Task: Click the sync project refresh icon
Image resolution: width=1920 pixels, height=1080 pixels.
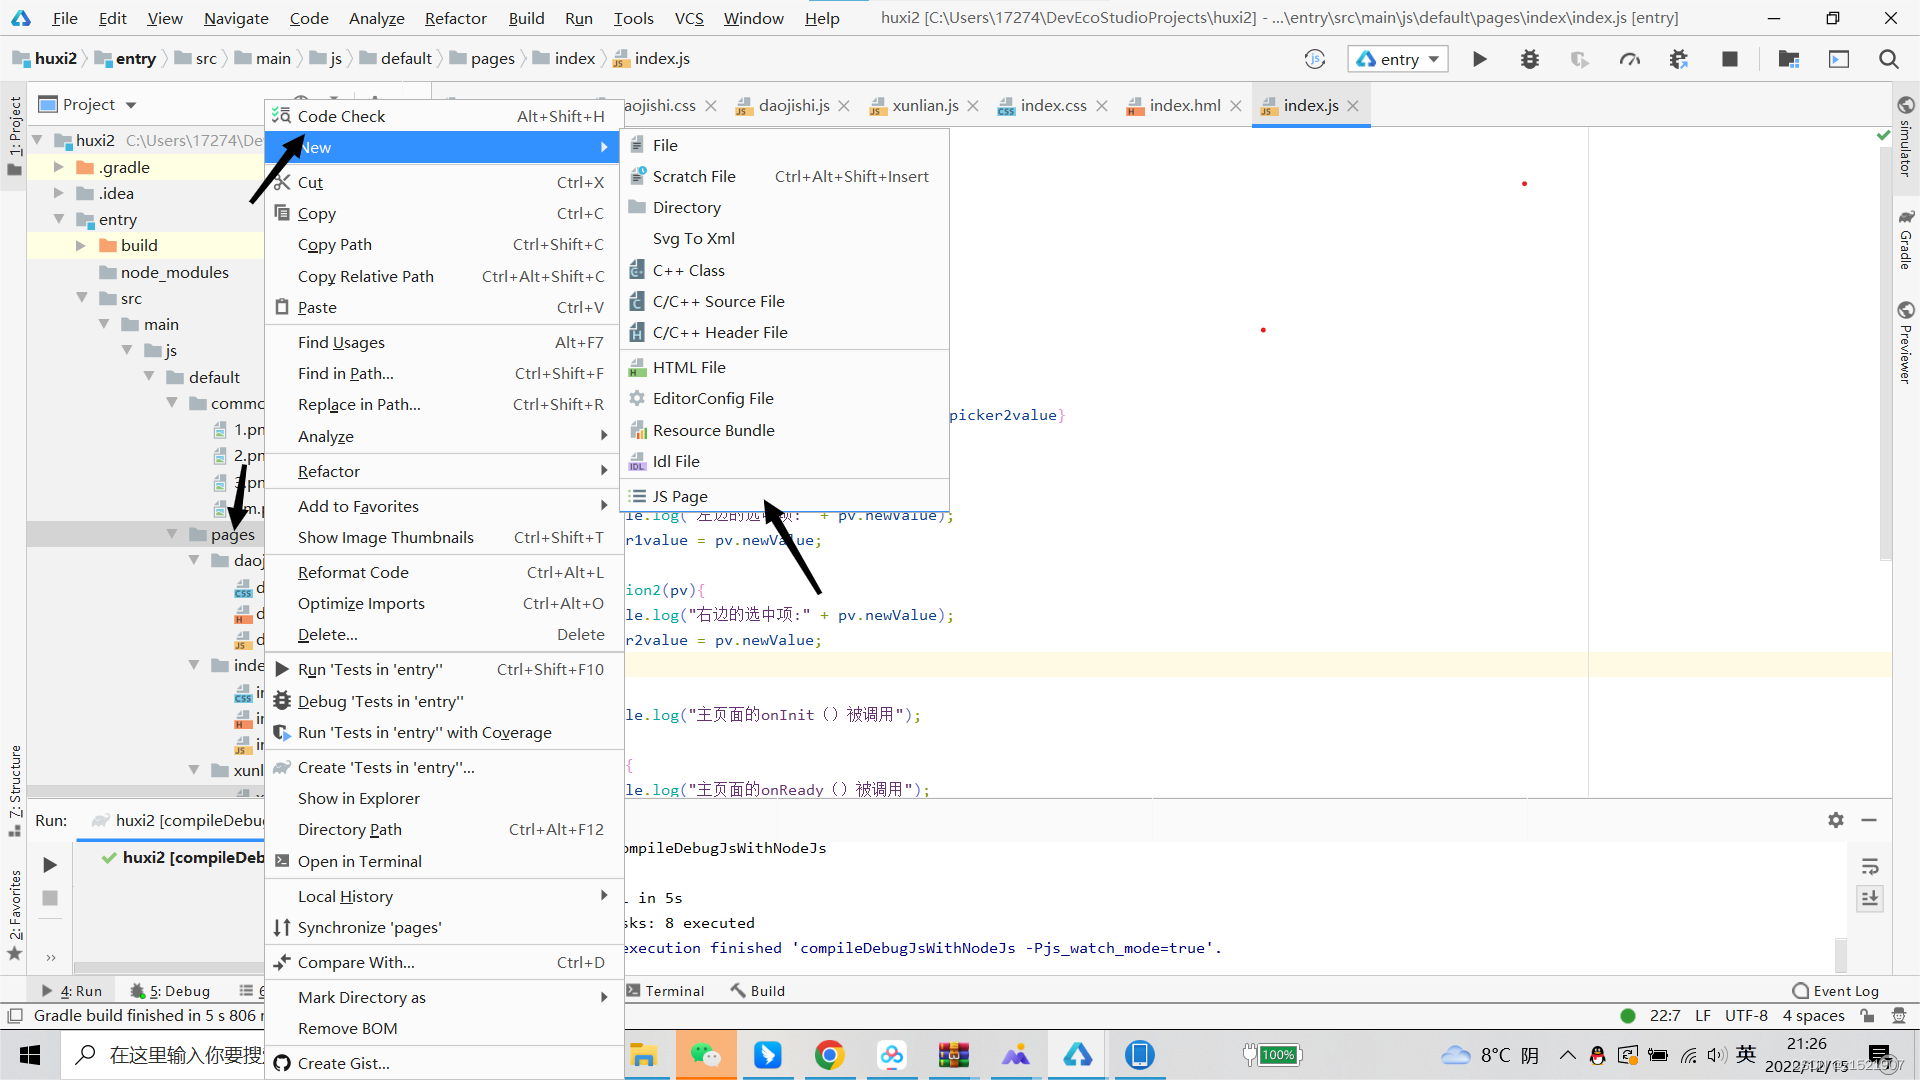Action: pos(1314,59)
